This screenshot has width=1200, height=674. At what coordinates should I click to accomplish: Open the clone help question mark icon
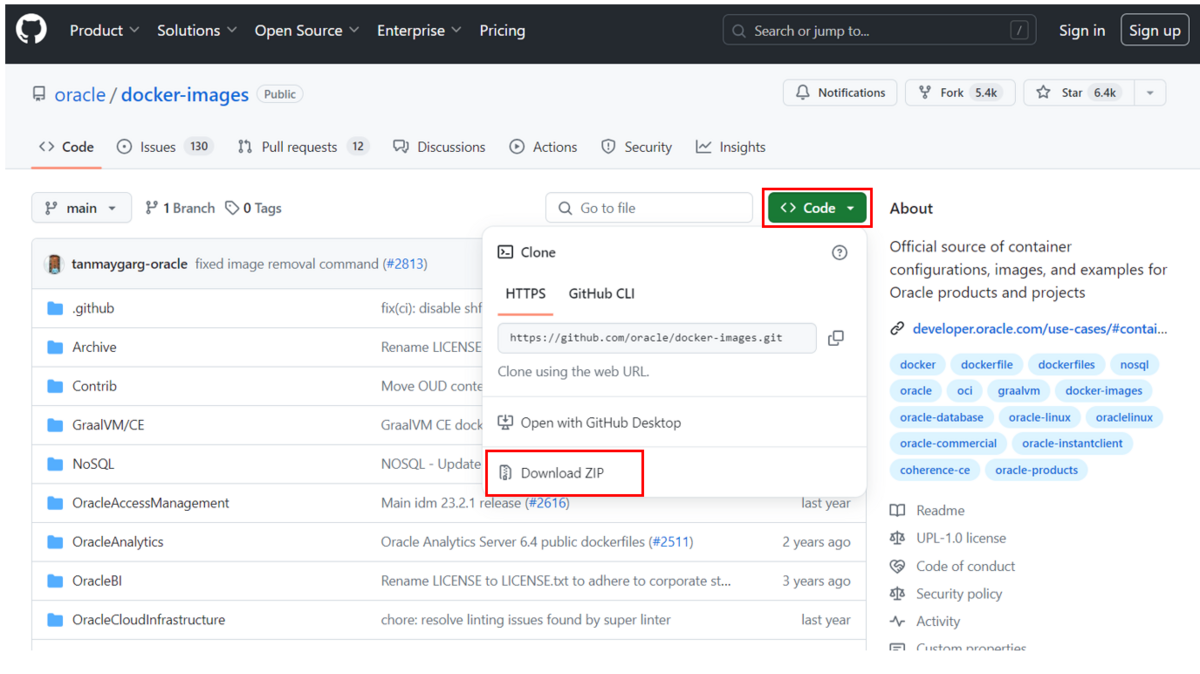[x=839, y=252]
